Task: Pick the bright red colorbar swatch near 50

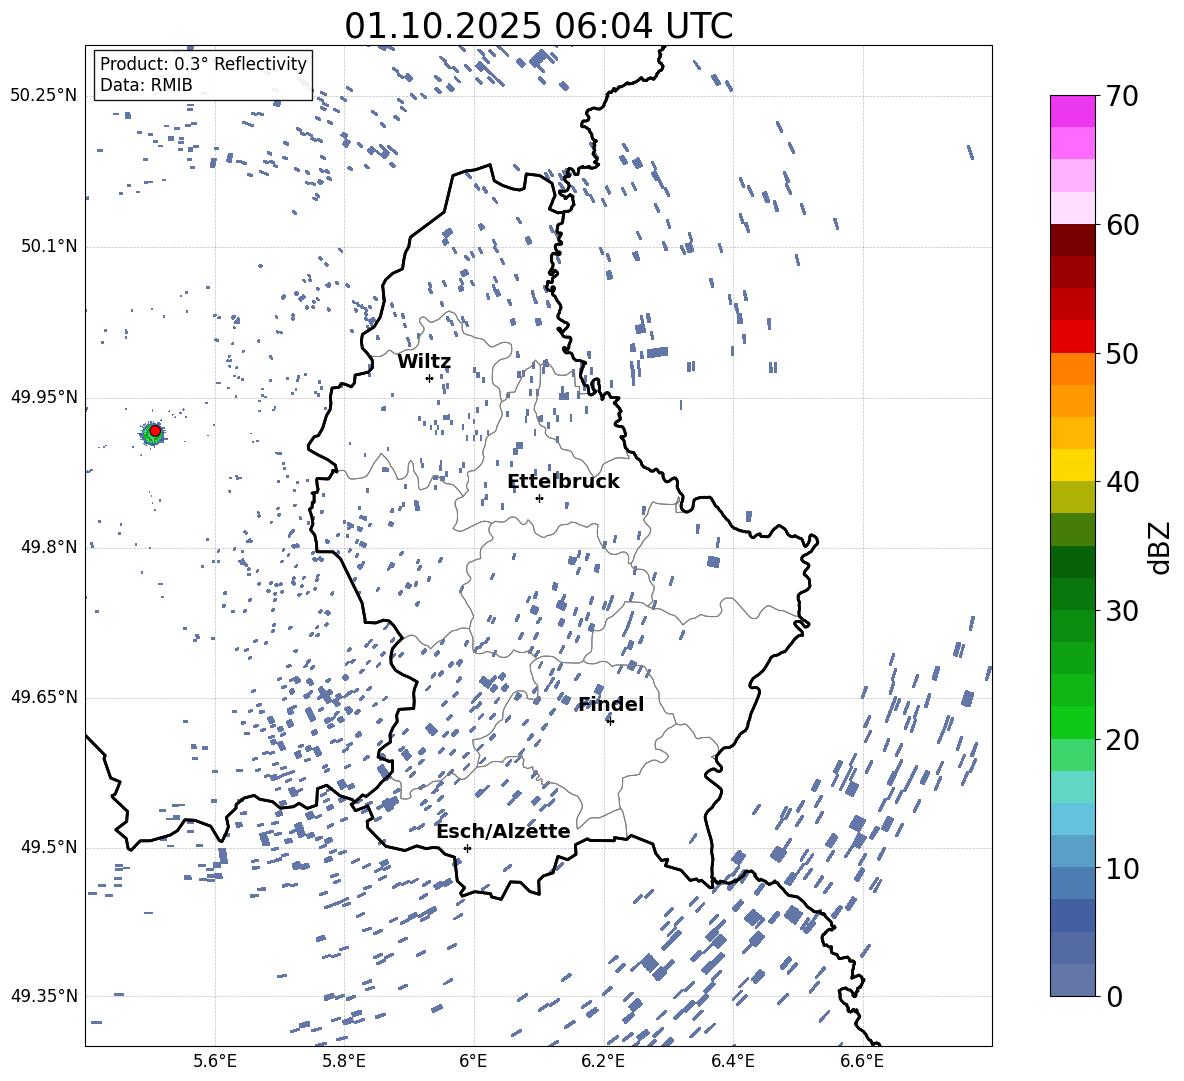Action: [x=1072, y=336]
